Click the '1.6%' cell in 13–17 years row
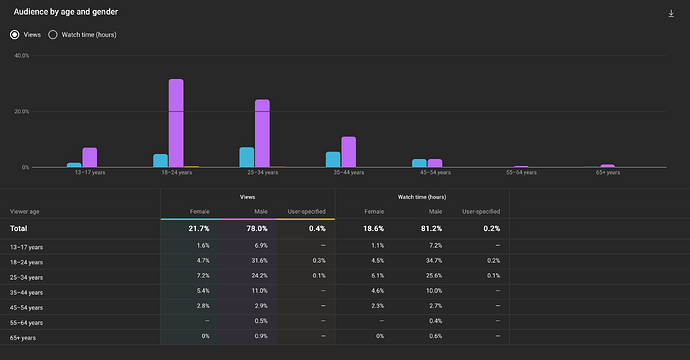Screen dimensions: 690x360 tap(203, 246)
